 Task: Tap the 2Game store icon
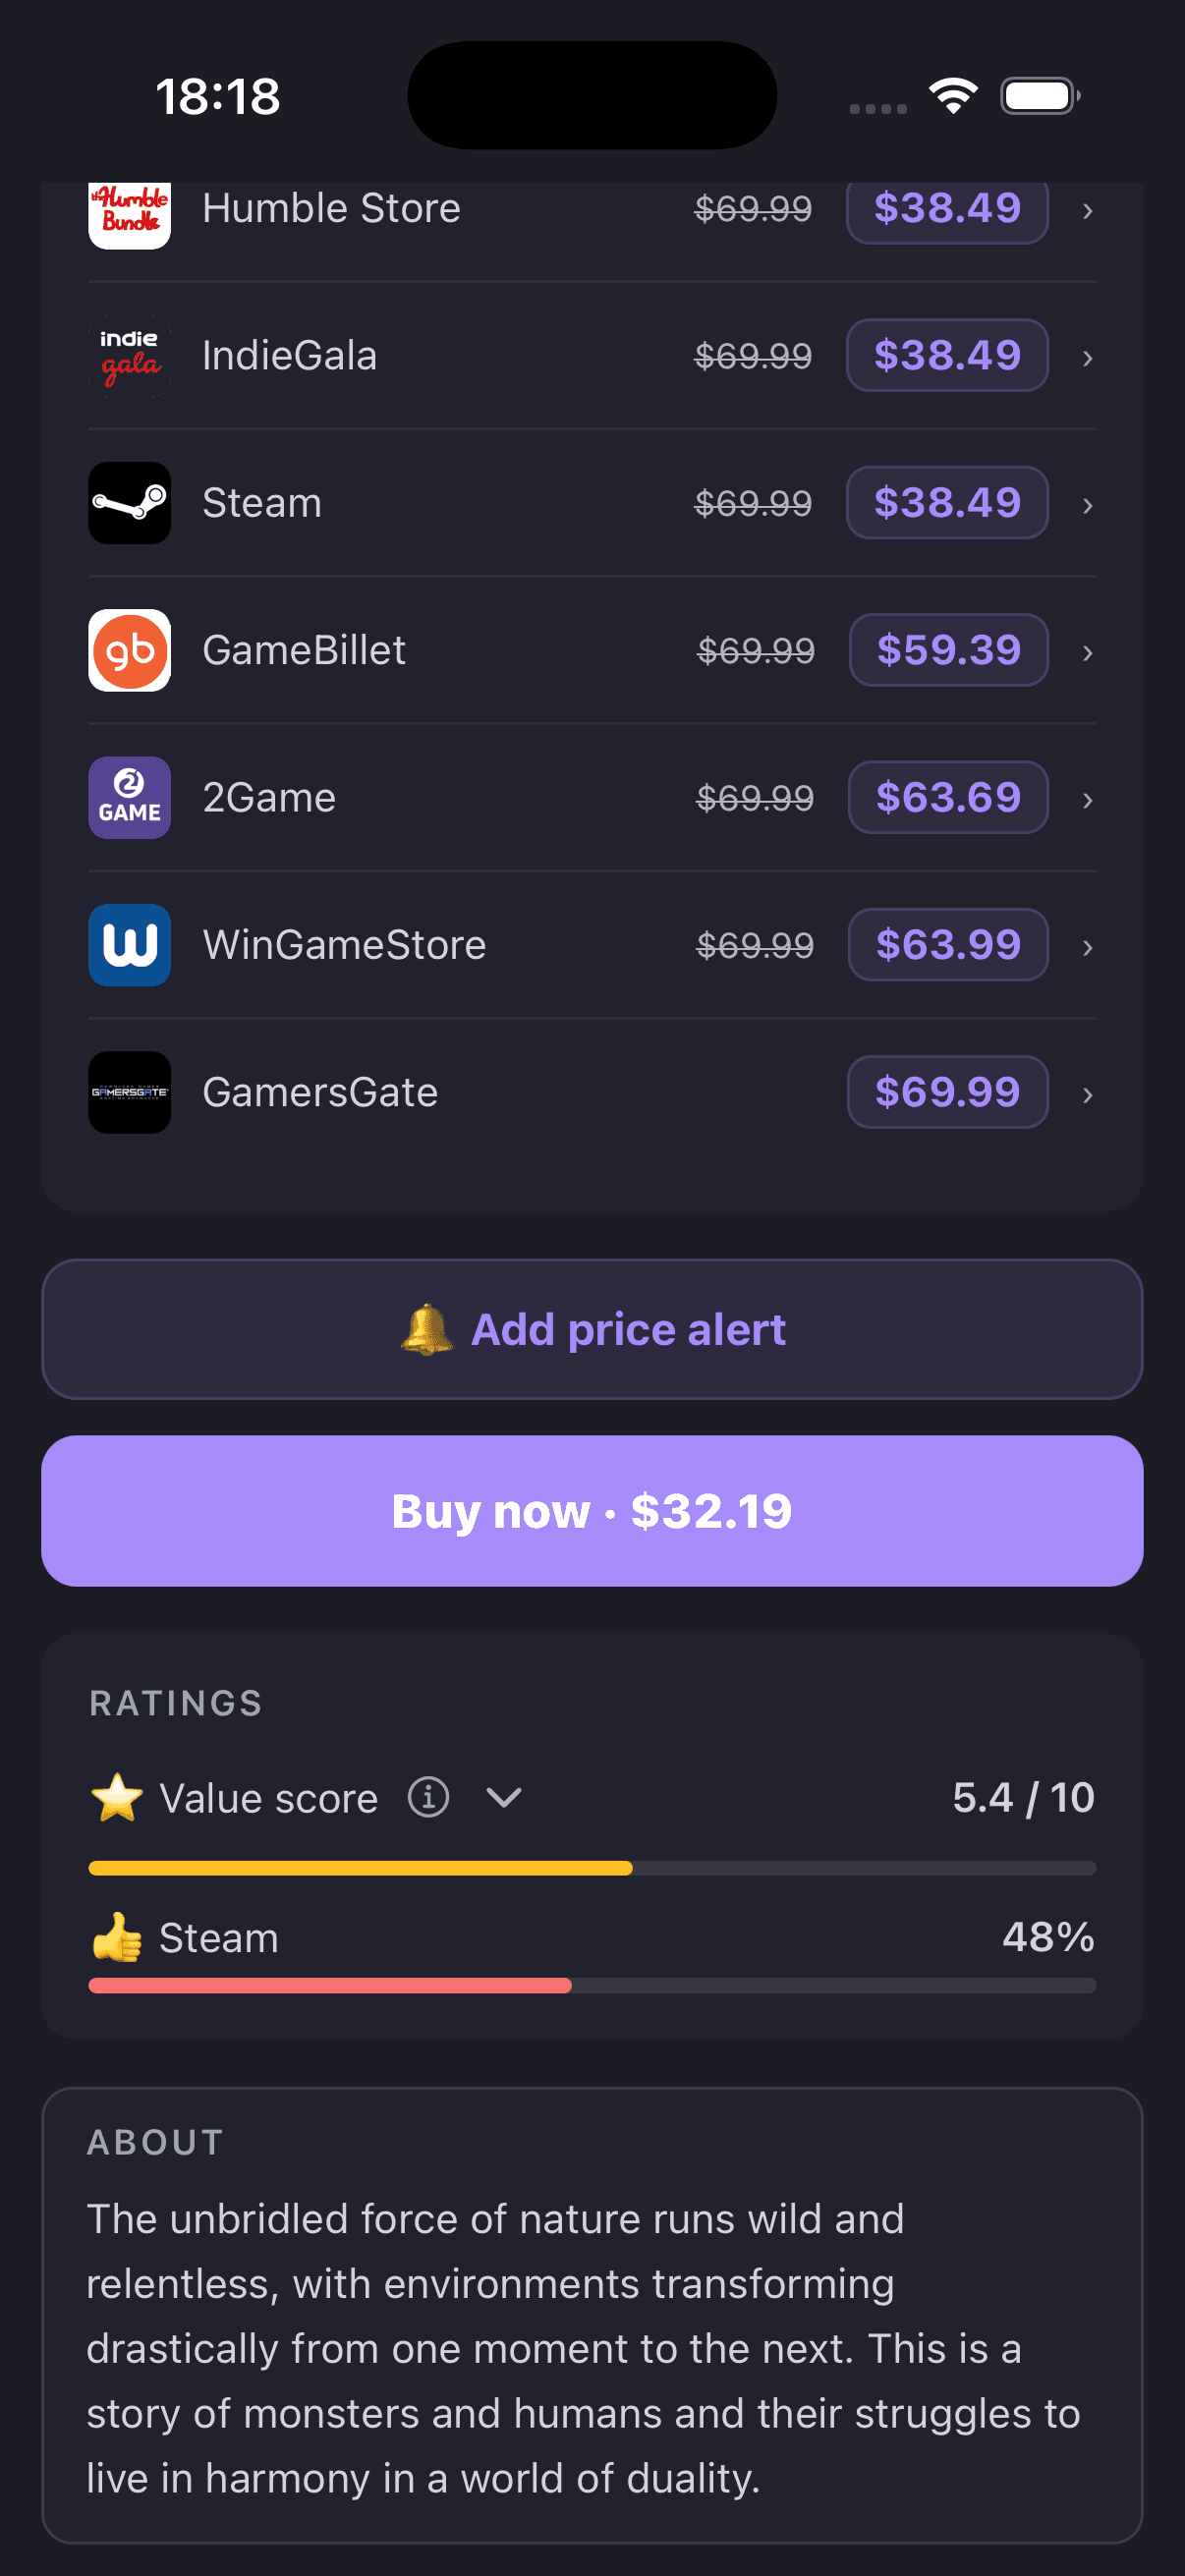[129, 797]
